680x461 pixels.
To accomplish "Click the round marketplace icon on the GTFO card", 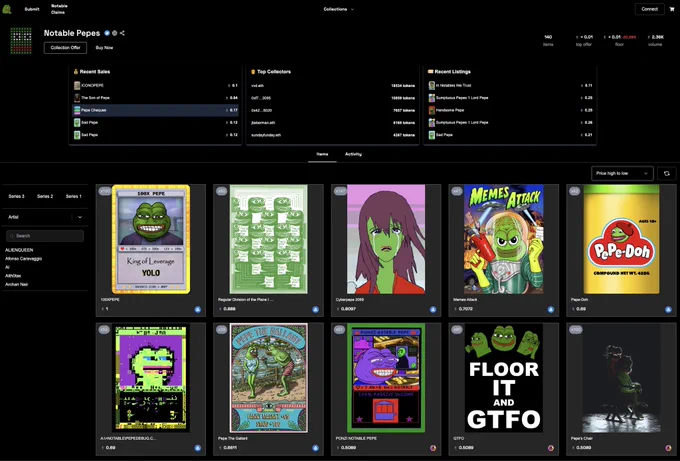I will (550, 448).
